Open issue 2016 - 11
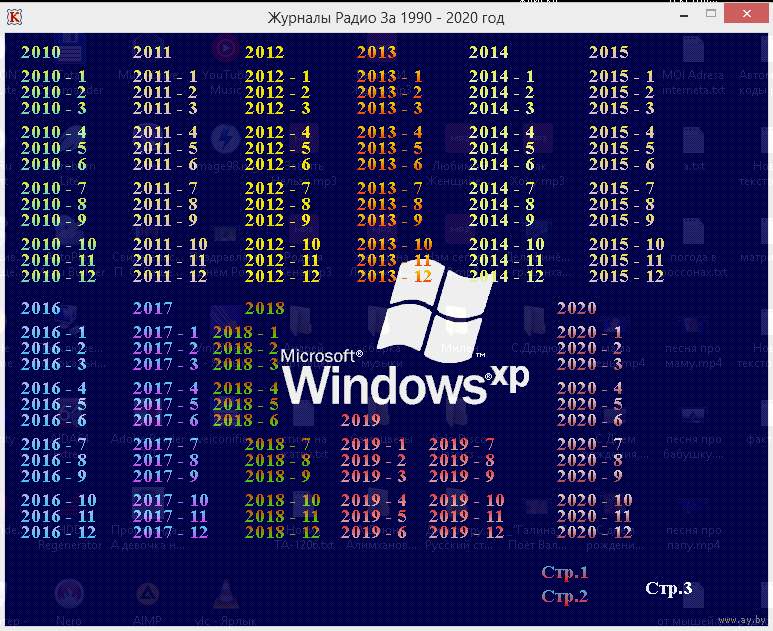 pyautogui.click(x=58, y=516)
